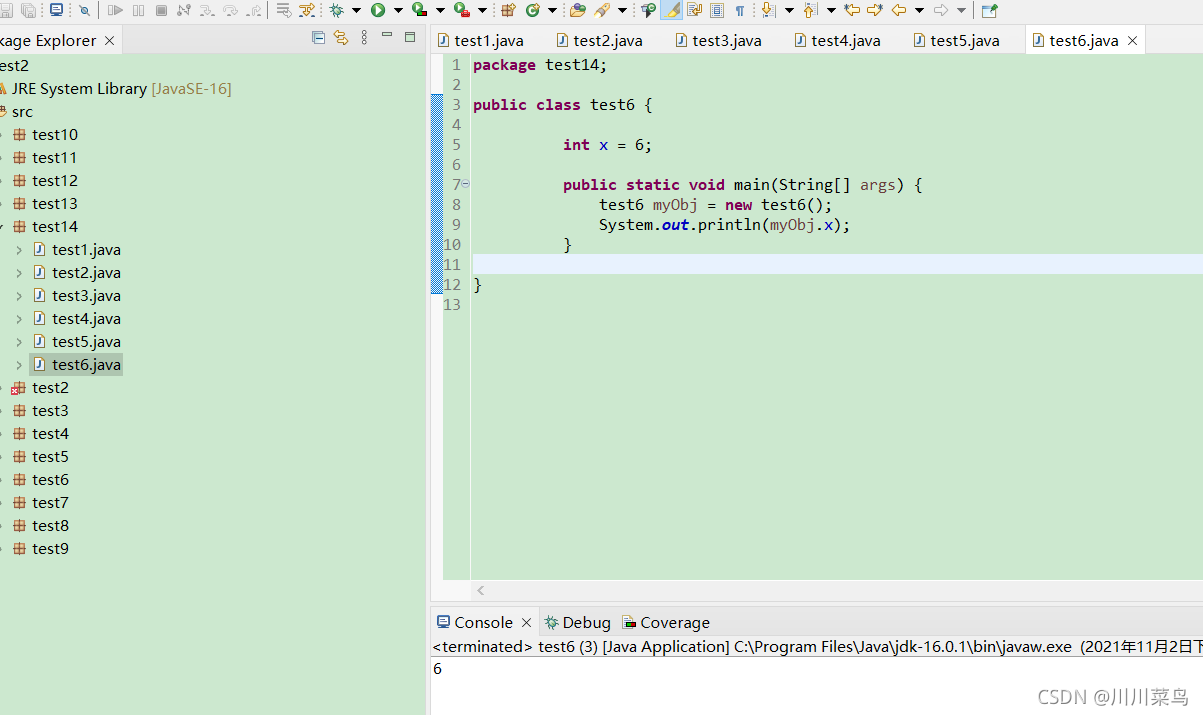
Task: Click the Save All disks icon
Action: [29, 10]
